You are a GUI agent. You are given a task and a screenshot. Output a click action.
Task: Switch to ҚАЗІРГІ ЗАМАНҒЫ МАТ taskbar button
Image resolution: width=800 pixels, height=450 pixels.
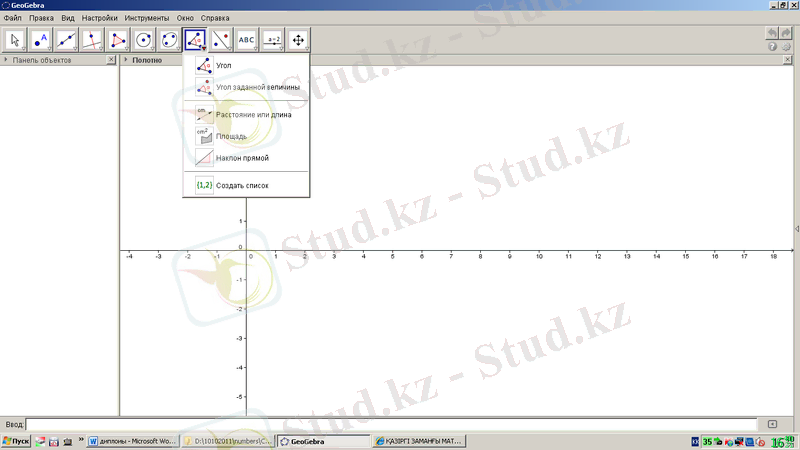click(419, 441)
